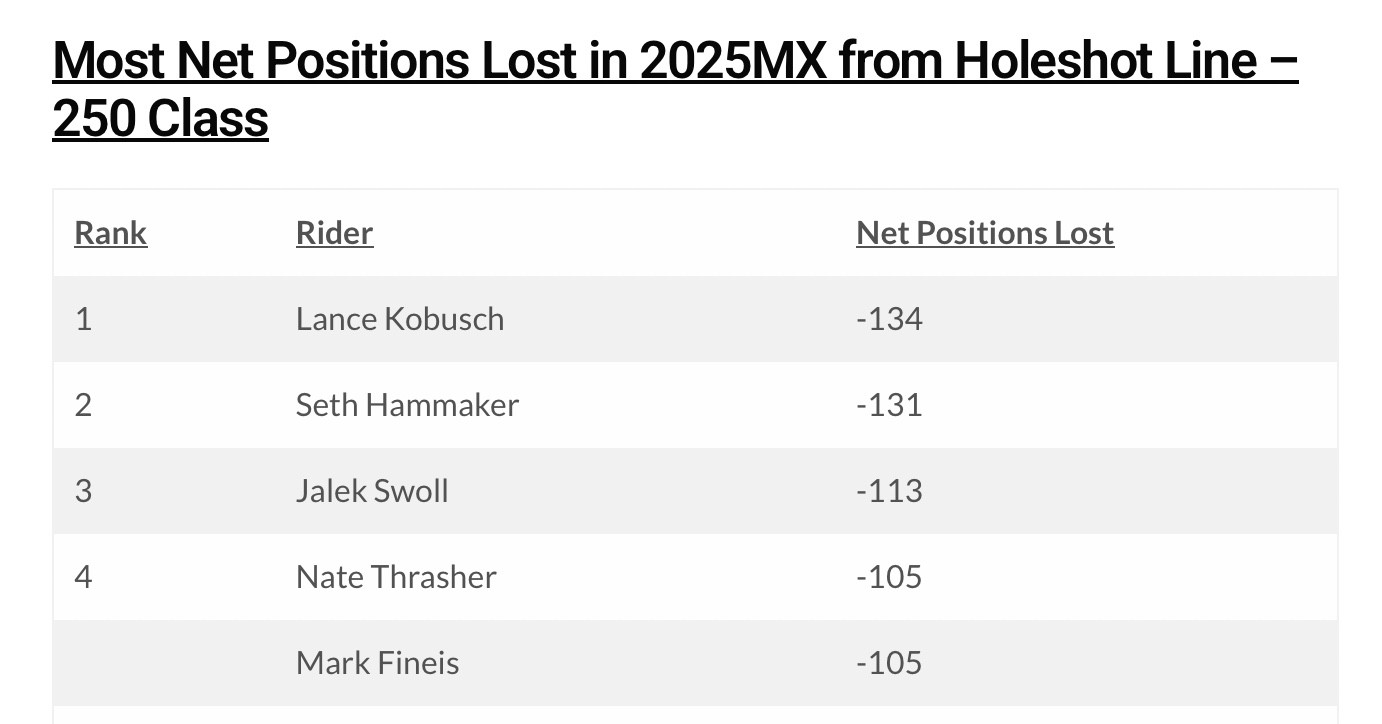The image size is (1382, 724).
Task: Click rank number 1 cell
Action: (x=83, y=319)
